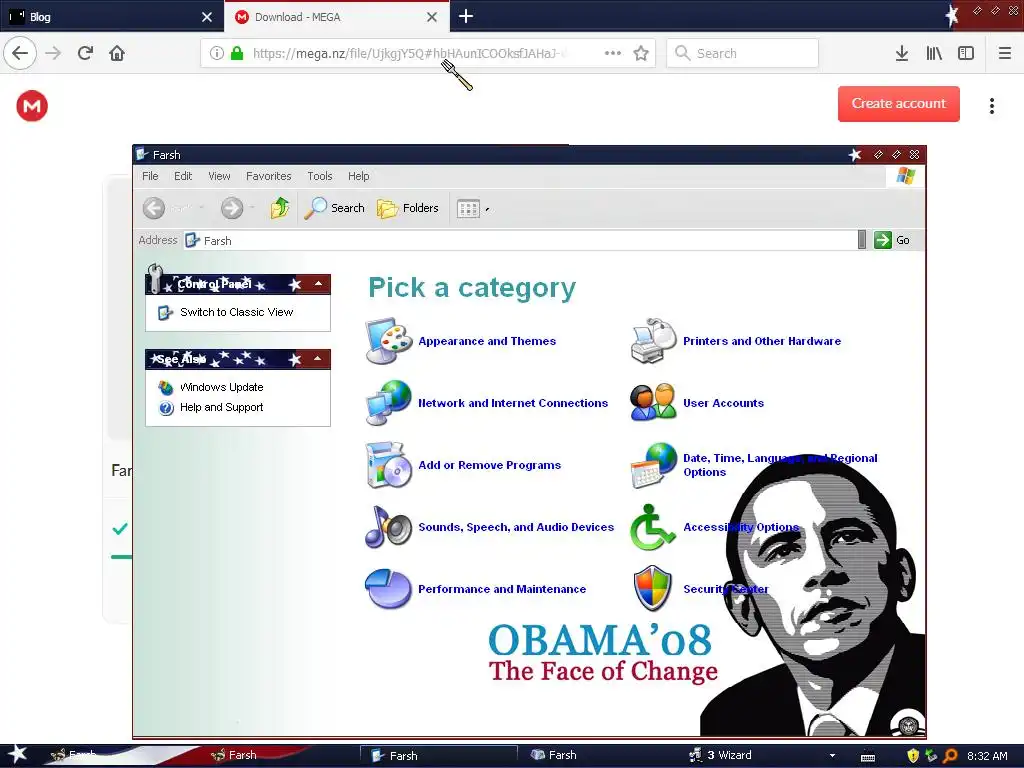Click the browser Forward button

coord(53,53)
